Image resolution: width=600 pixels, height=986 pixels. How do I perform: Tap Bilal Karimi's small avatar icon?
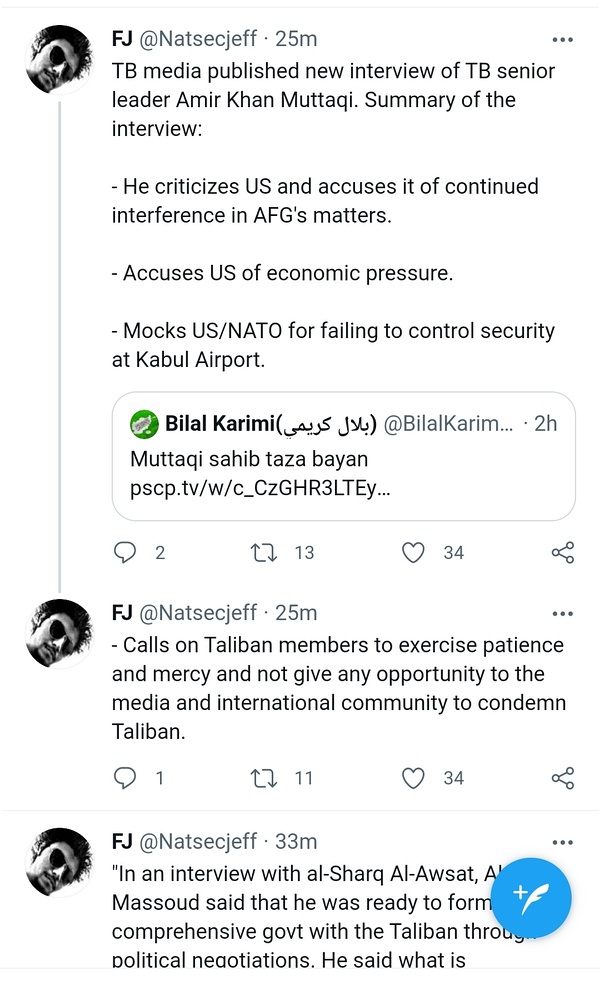[x=145, y=423]
